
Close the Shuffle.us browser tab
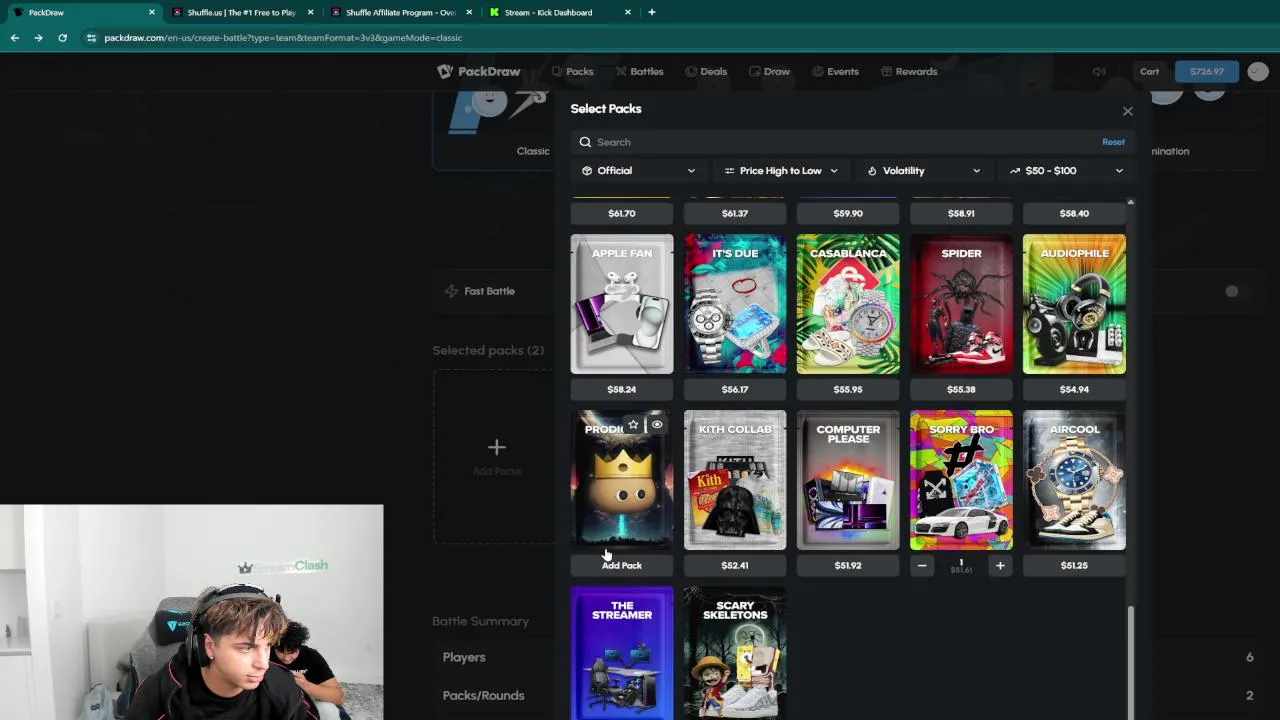(310, 12)
